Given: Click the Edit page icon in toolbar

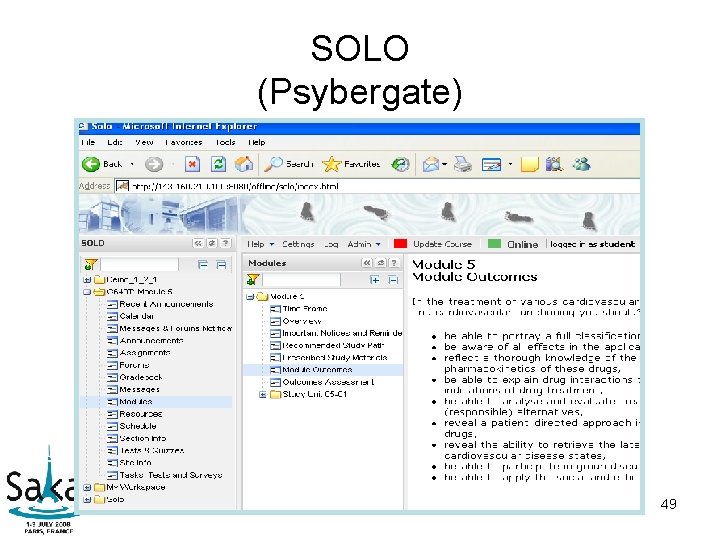Looking at the screenshot, I should (491, 164).
